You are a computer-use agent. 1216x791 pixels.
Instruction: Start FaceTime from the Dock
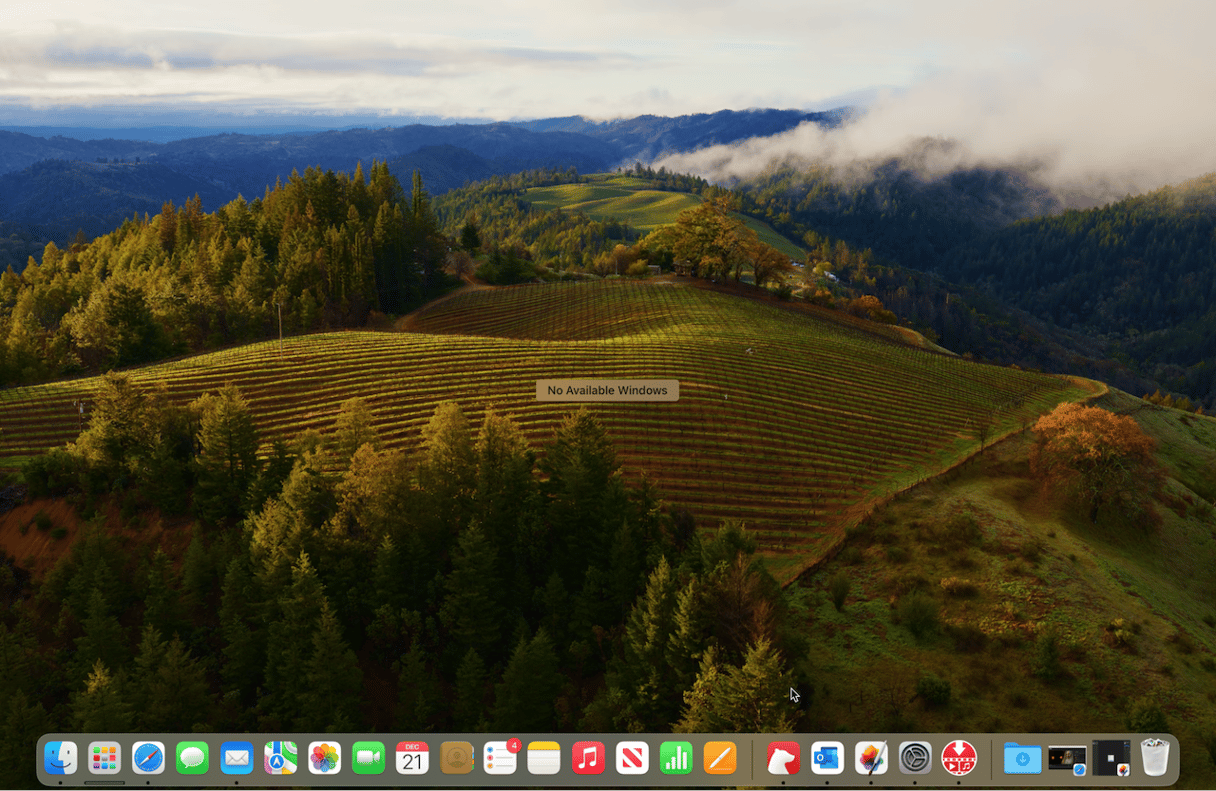tap(368, 758)
